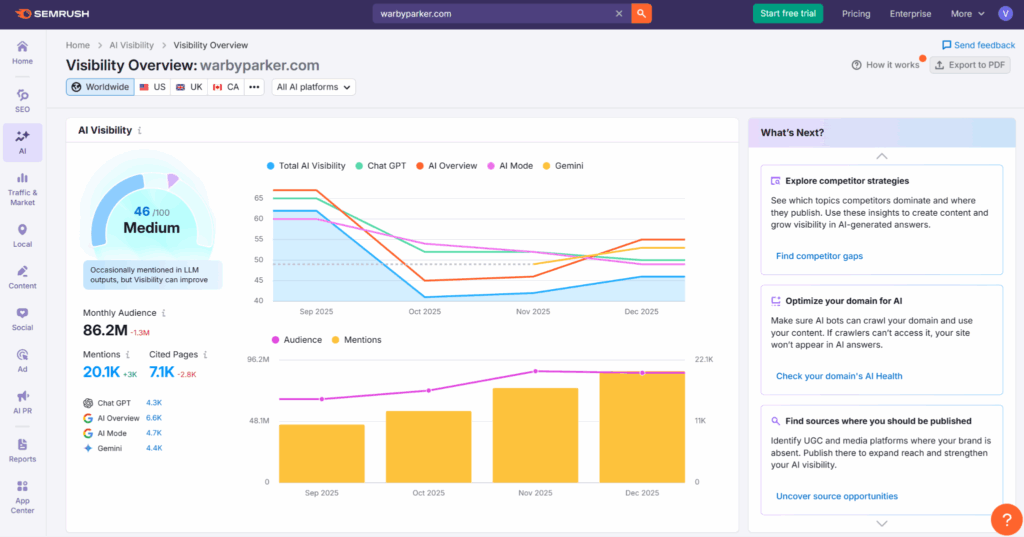Open the Ad sidebar section

click(22, 361)
